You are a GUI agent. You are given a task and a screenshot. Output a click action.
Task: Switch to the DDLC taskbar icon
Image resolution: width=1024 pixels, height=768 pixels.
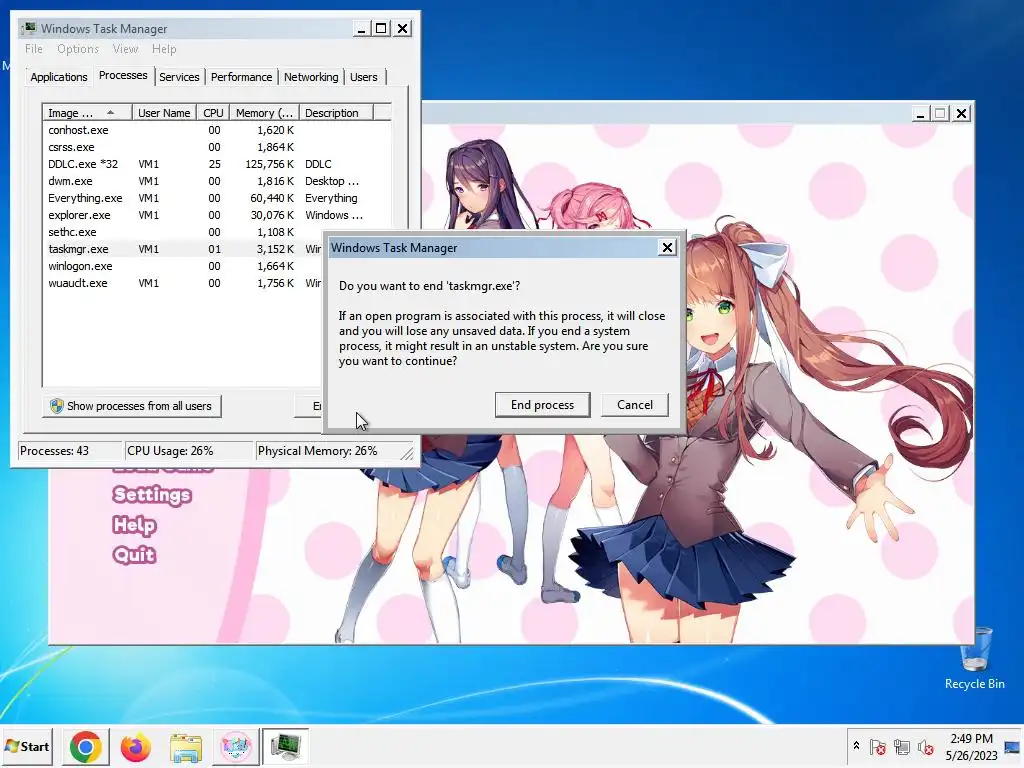236,746
